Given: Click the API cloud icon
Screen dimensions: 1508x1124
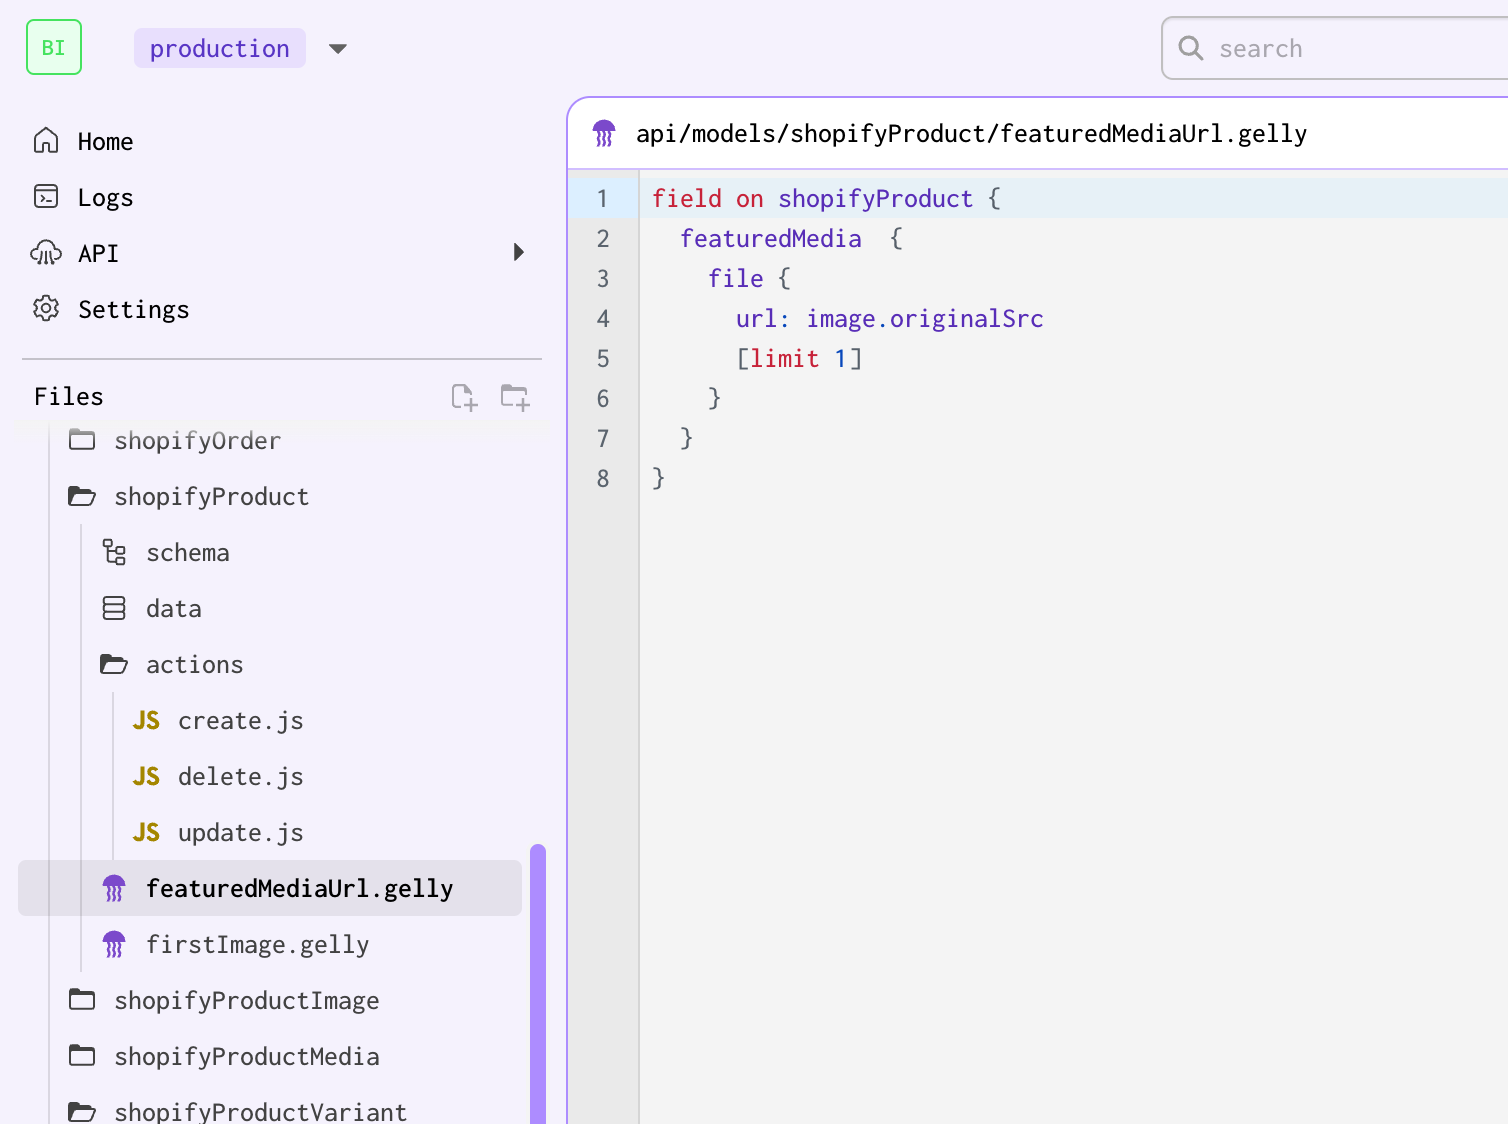Looking at the screenshot, I should point(45,253).
